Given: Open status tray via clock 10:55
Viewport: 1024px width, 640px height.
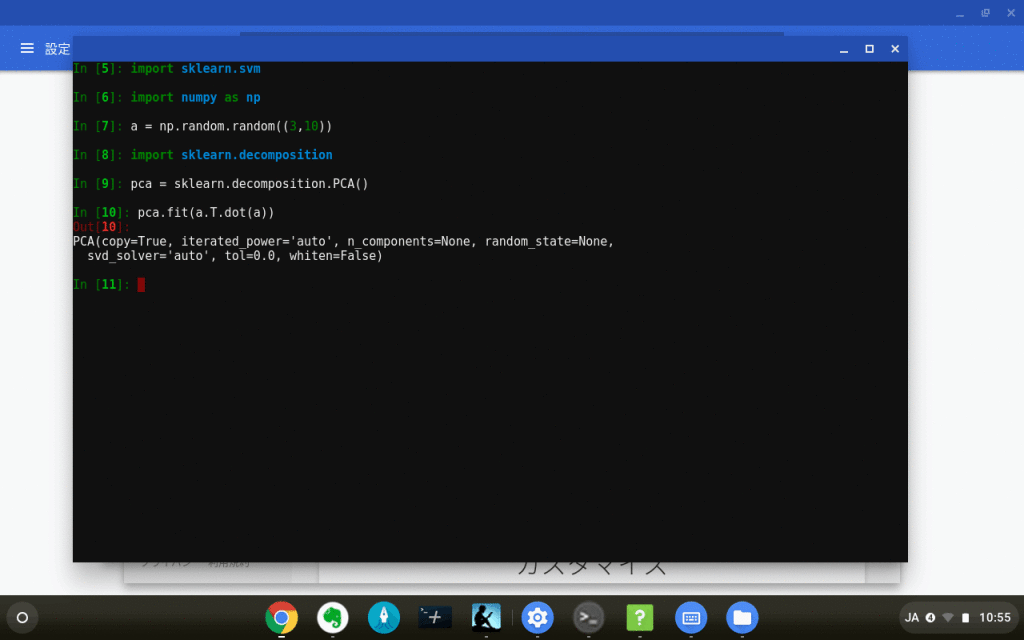Looking at the screenshot, I should (x=994, y=617).
